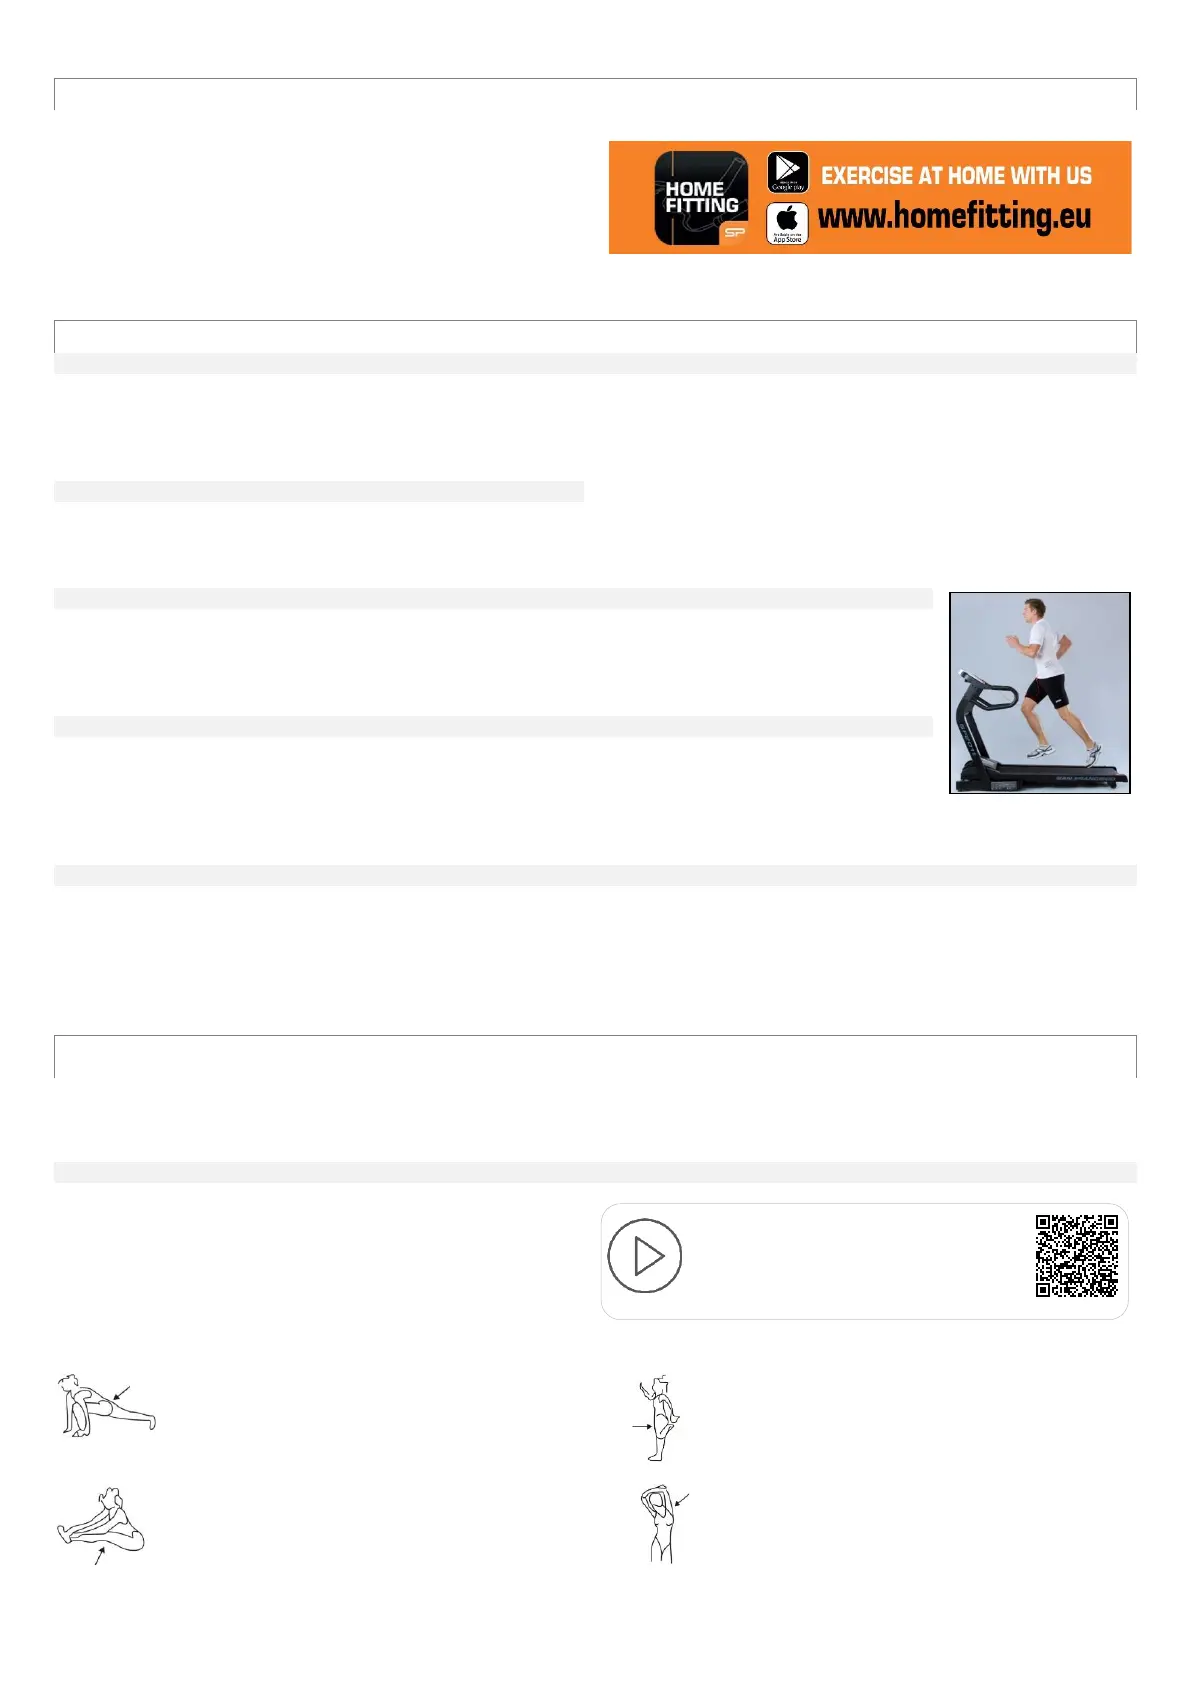Open the Google Play store badge
The width and height of the screenshot is (1191, 1684).
pos(788,172)
